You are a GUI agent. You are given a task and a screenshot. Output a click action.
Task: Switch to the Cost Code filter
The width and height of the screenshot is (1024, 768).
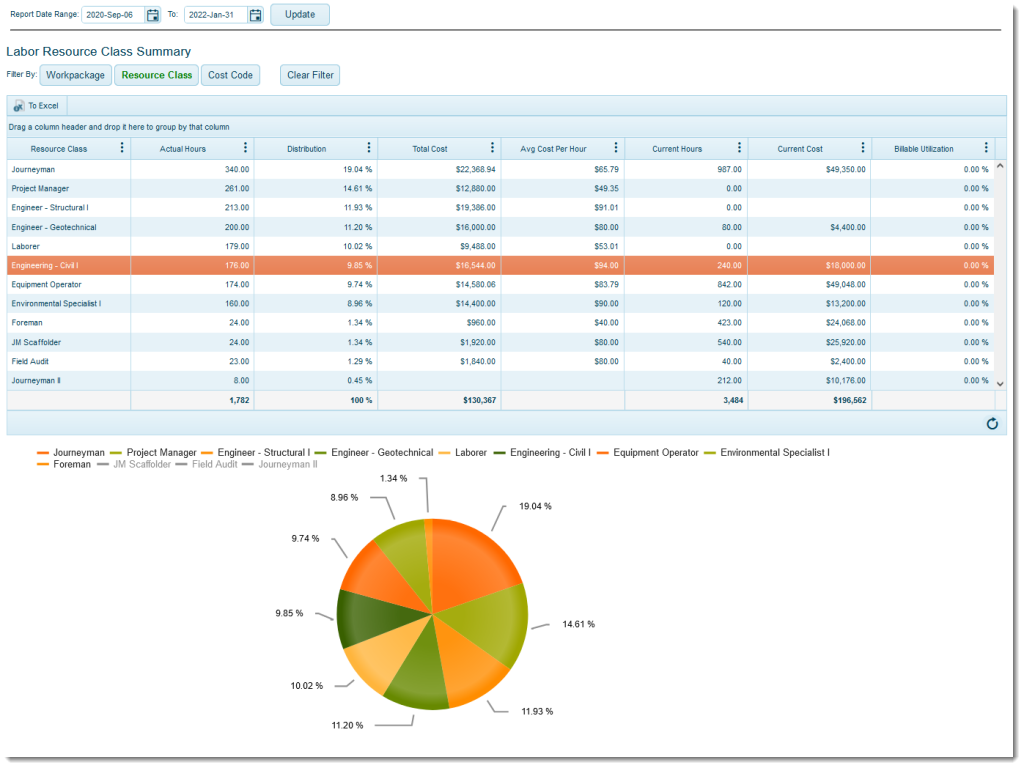pyautogui.click(x=229, y=74)
